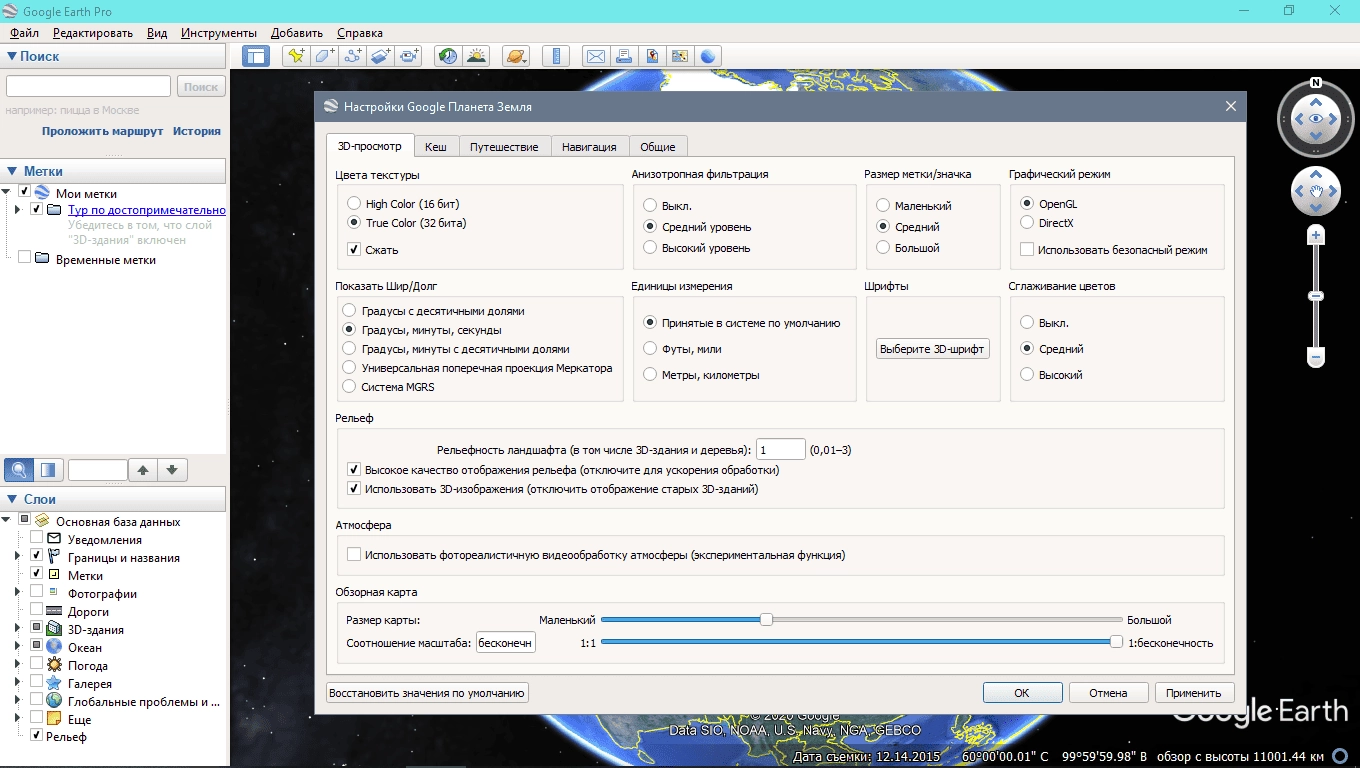Viewport: 1360px width, 768px height.
Task: Add an image overlay from toolbar
Action: pyautogui.click(x=380, y=56)
